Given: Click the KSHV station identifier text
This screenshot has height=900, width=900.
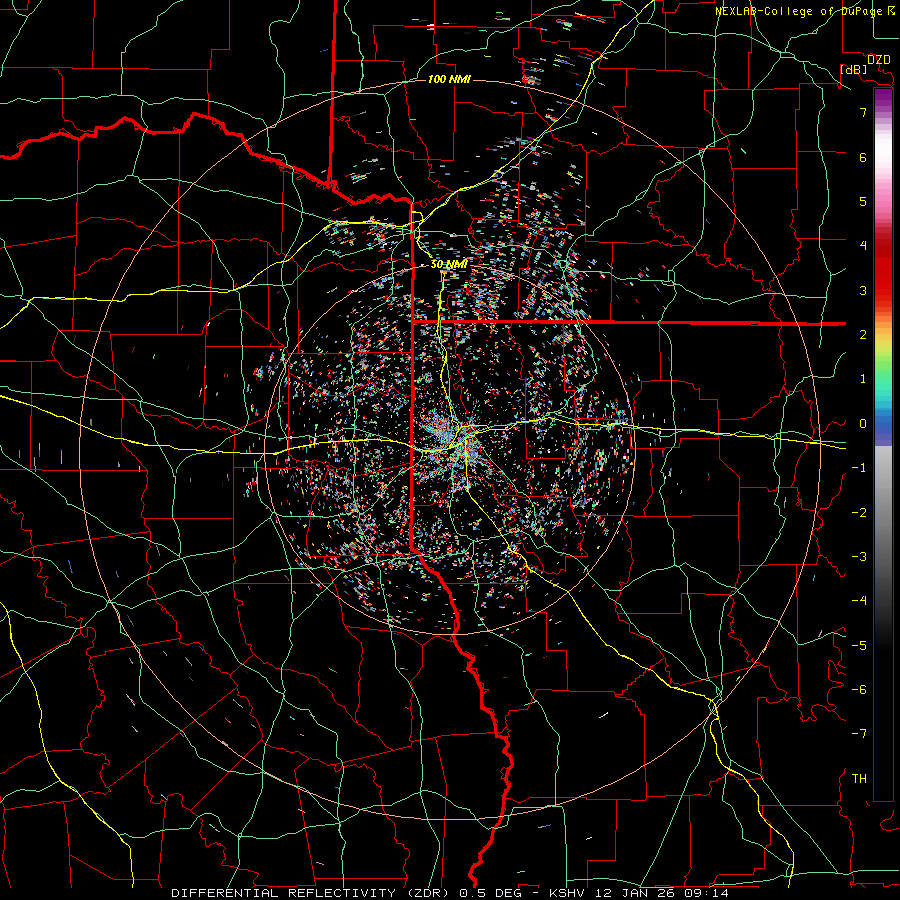Looking at the screenshot, I should coord(569,893).
